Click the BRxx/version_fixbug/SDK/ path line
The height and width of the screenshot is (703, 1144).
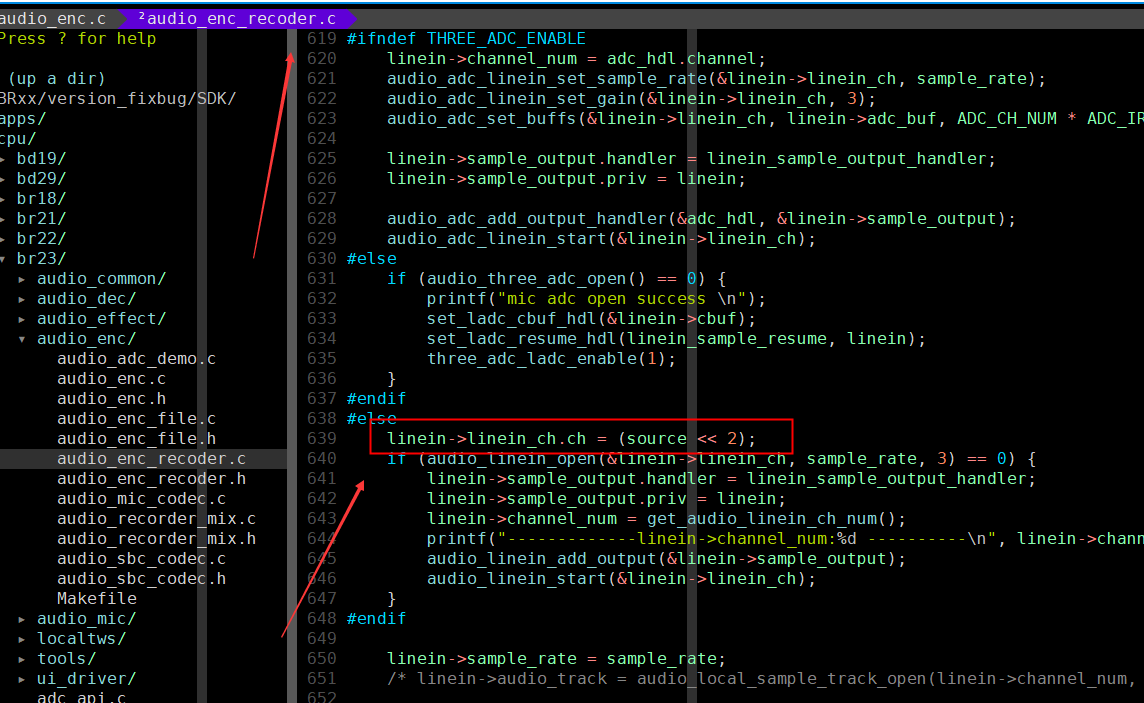118,98
